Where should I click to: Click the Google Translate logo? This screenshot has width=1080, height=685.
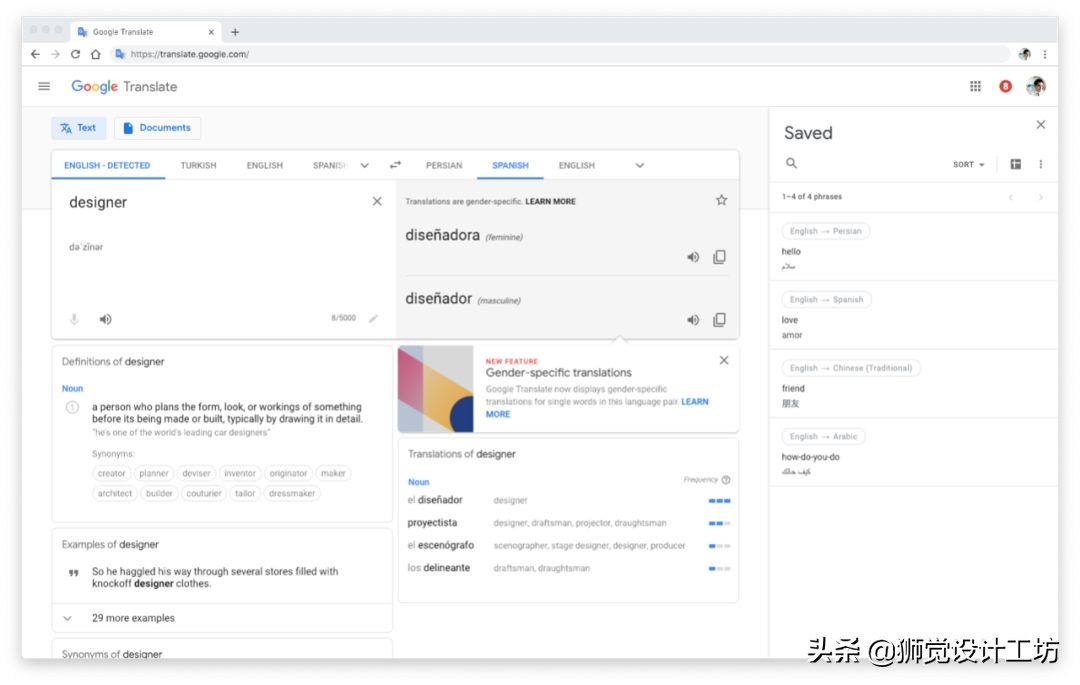[124, 86]
